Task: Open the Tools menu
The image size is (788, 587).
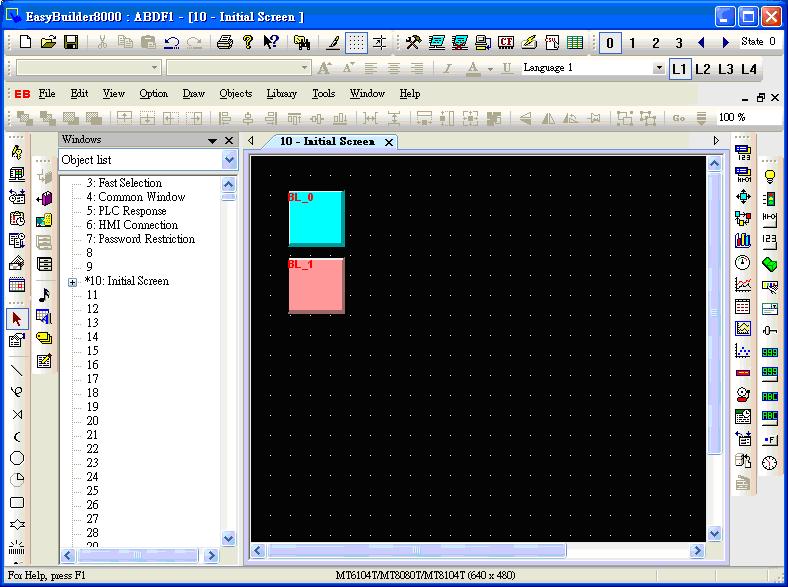Action: [323, 93]
